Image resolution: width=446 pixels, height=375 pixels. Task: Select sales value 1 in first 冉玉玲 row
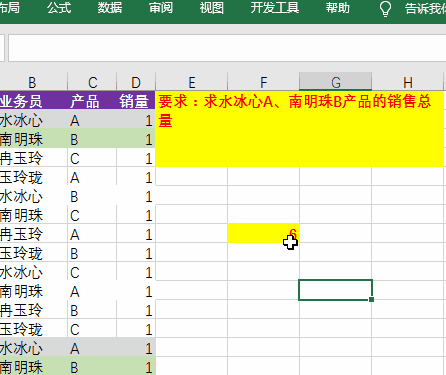click(x=136, y=158)
